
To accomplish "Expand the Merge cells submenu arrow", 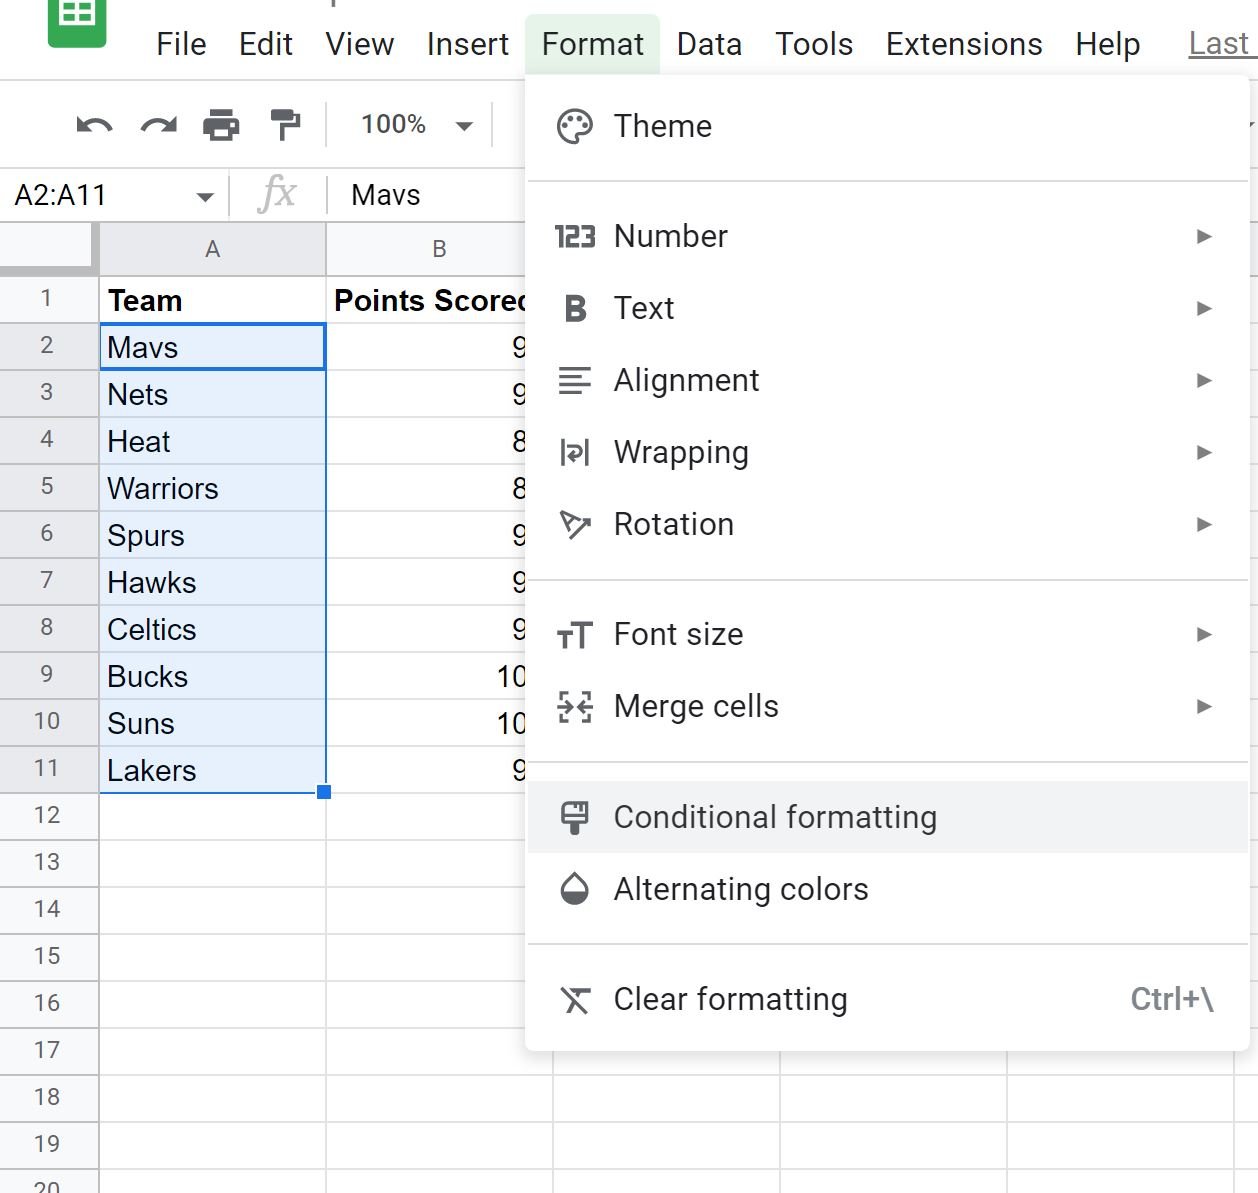I will (1204, 707).
